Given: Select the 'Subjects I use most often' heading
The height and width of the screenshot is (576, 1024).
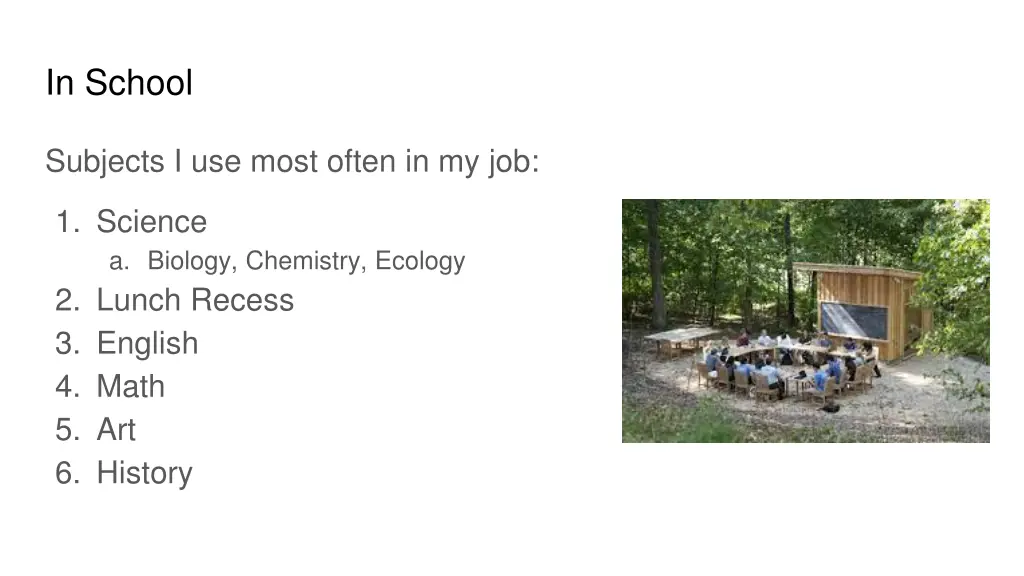Looking at the screenshot, I should [x=292, y=161].
